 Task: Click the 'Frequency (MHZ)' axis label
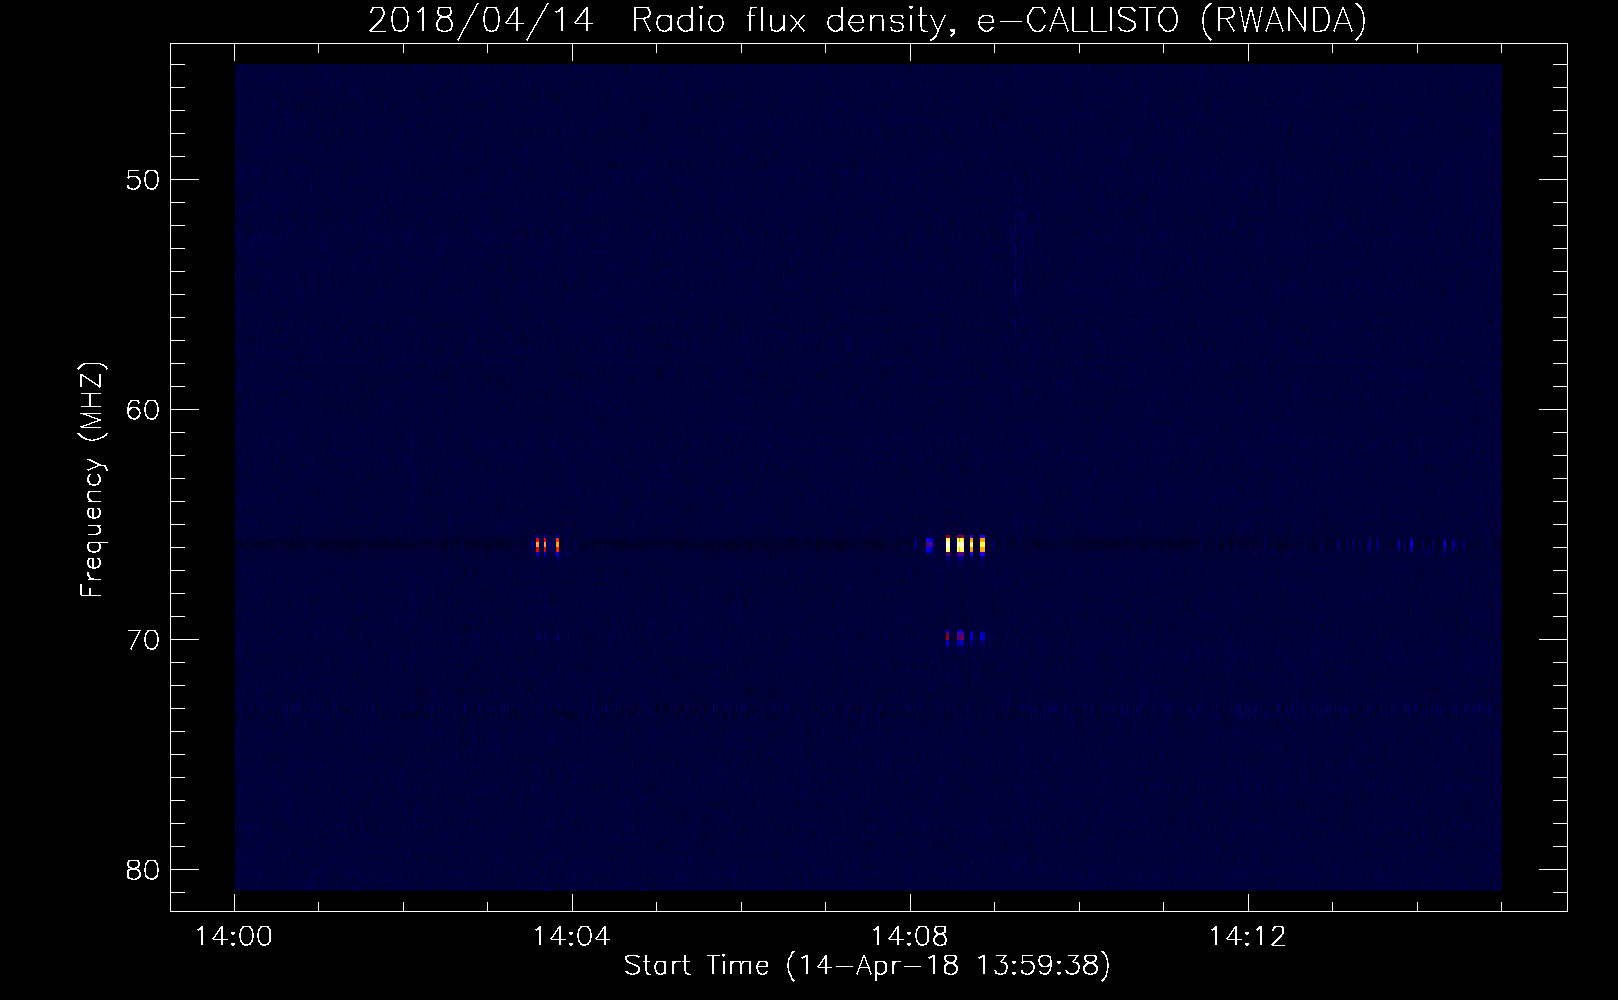[92, 480]
